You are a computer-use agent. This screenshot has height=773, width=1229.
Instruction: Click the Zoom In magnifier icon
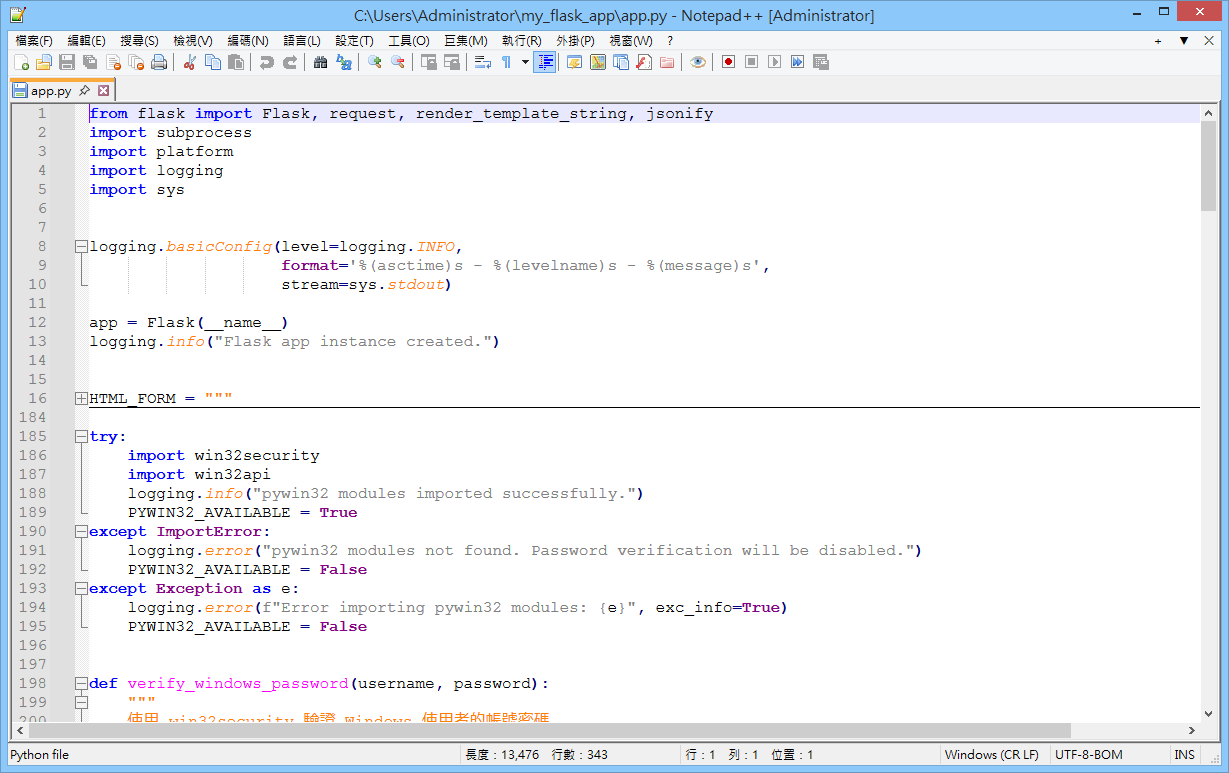coord(375,62)
